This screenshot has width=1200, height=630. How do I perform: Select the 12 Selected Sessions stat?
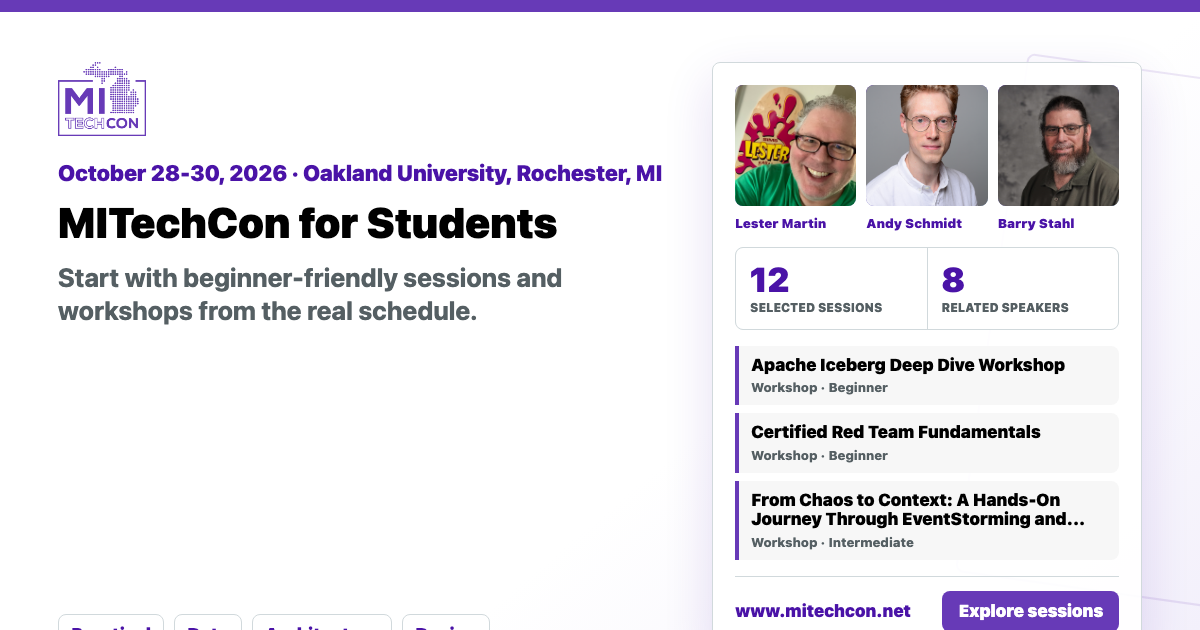831,288
